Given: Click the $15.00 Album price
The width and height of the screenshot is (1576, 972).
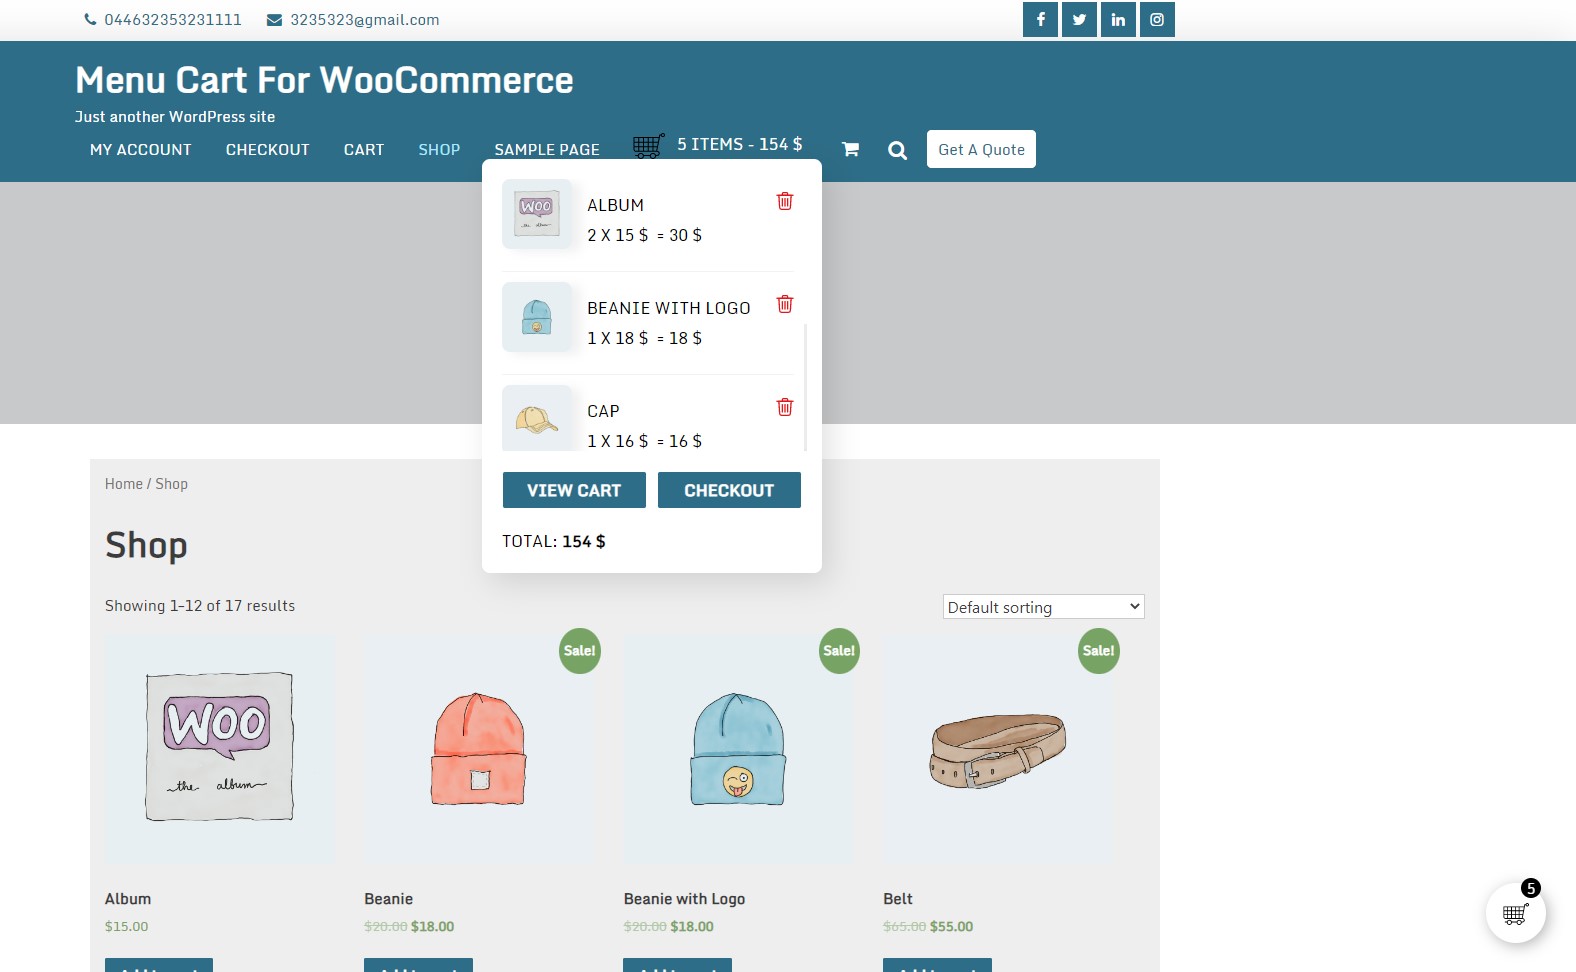Looking at the screenshot, I should point(127,927).
